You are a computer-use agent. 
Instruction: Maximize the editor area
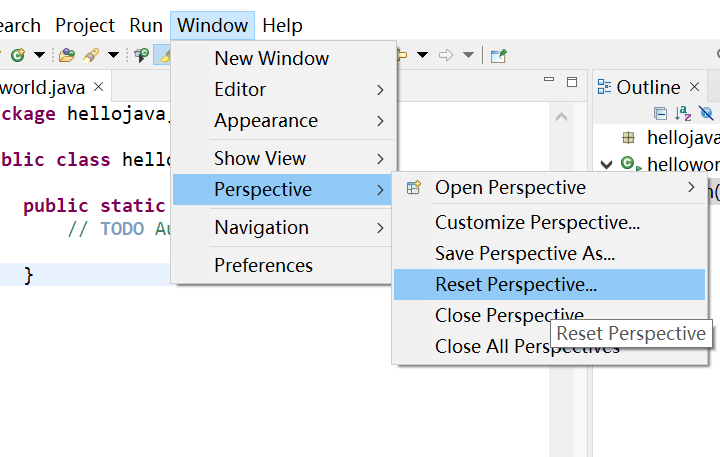[x=572, y=82]
